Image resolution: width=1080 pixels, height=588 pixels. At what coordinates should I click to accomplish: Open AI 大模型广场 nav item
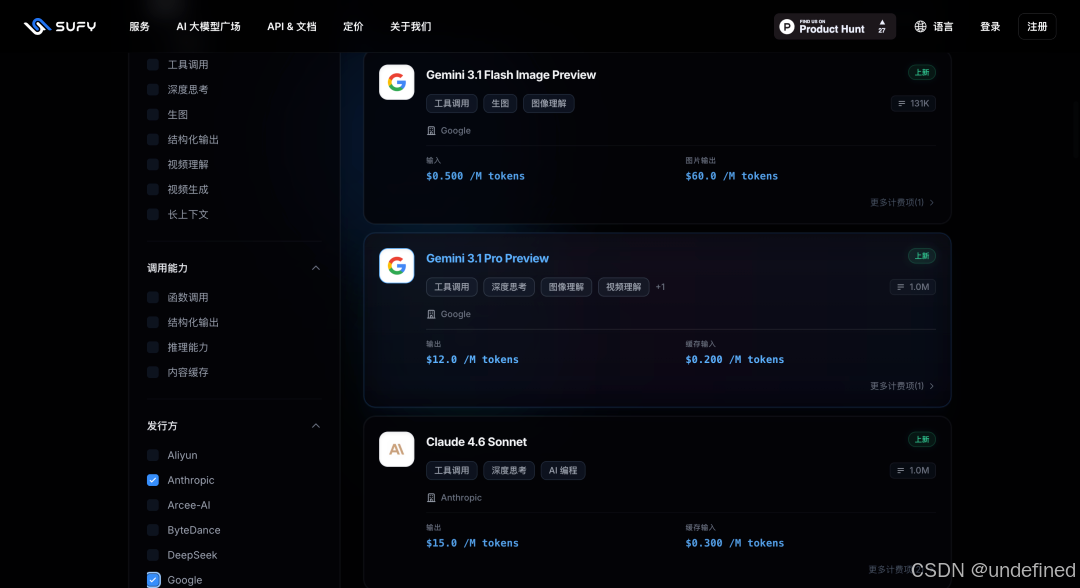click(208, 27)
